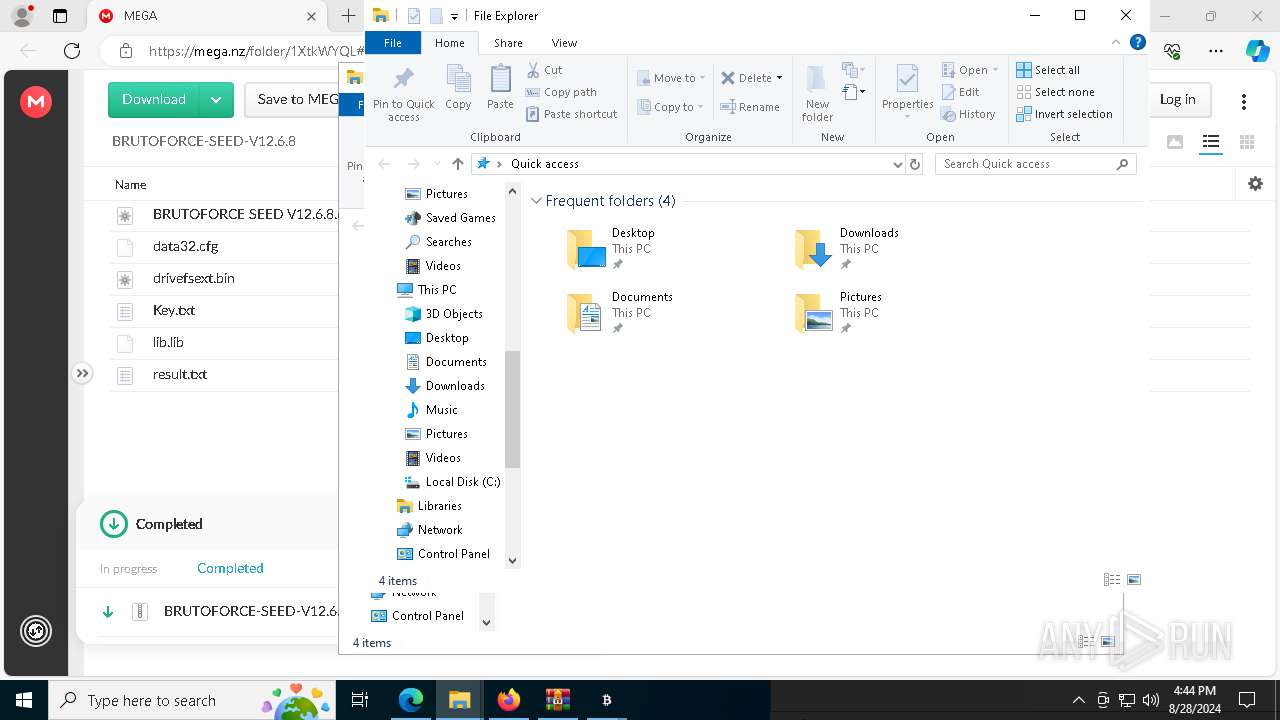Expand the address bar history dropdown
Screen dimensions: 1280x720
(x=897, y=164)
